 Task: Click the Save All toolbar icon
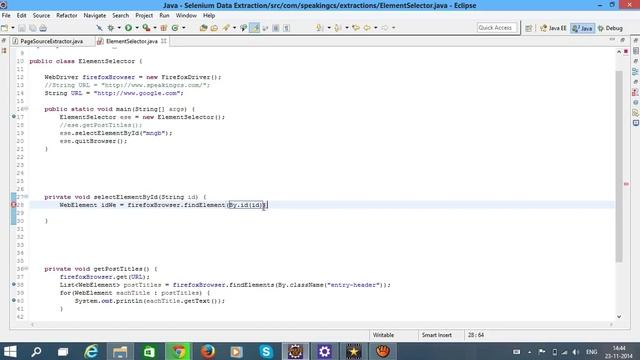click(32, 28)
